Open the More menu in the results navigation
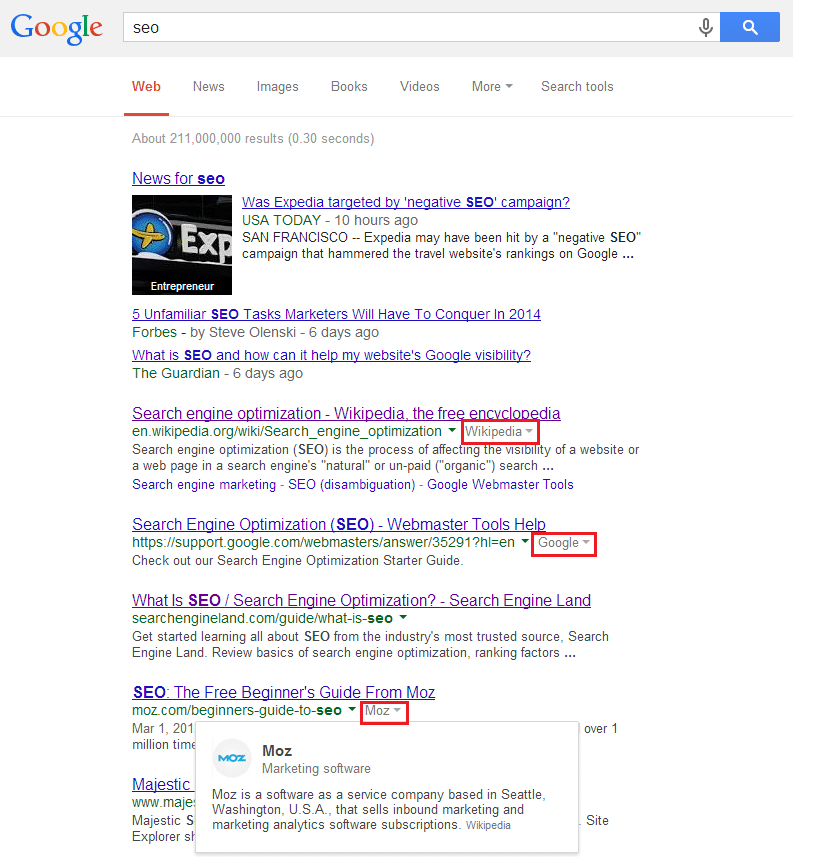The height and width of the screenshot is (864, 830). pos(491,87)
